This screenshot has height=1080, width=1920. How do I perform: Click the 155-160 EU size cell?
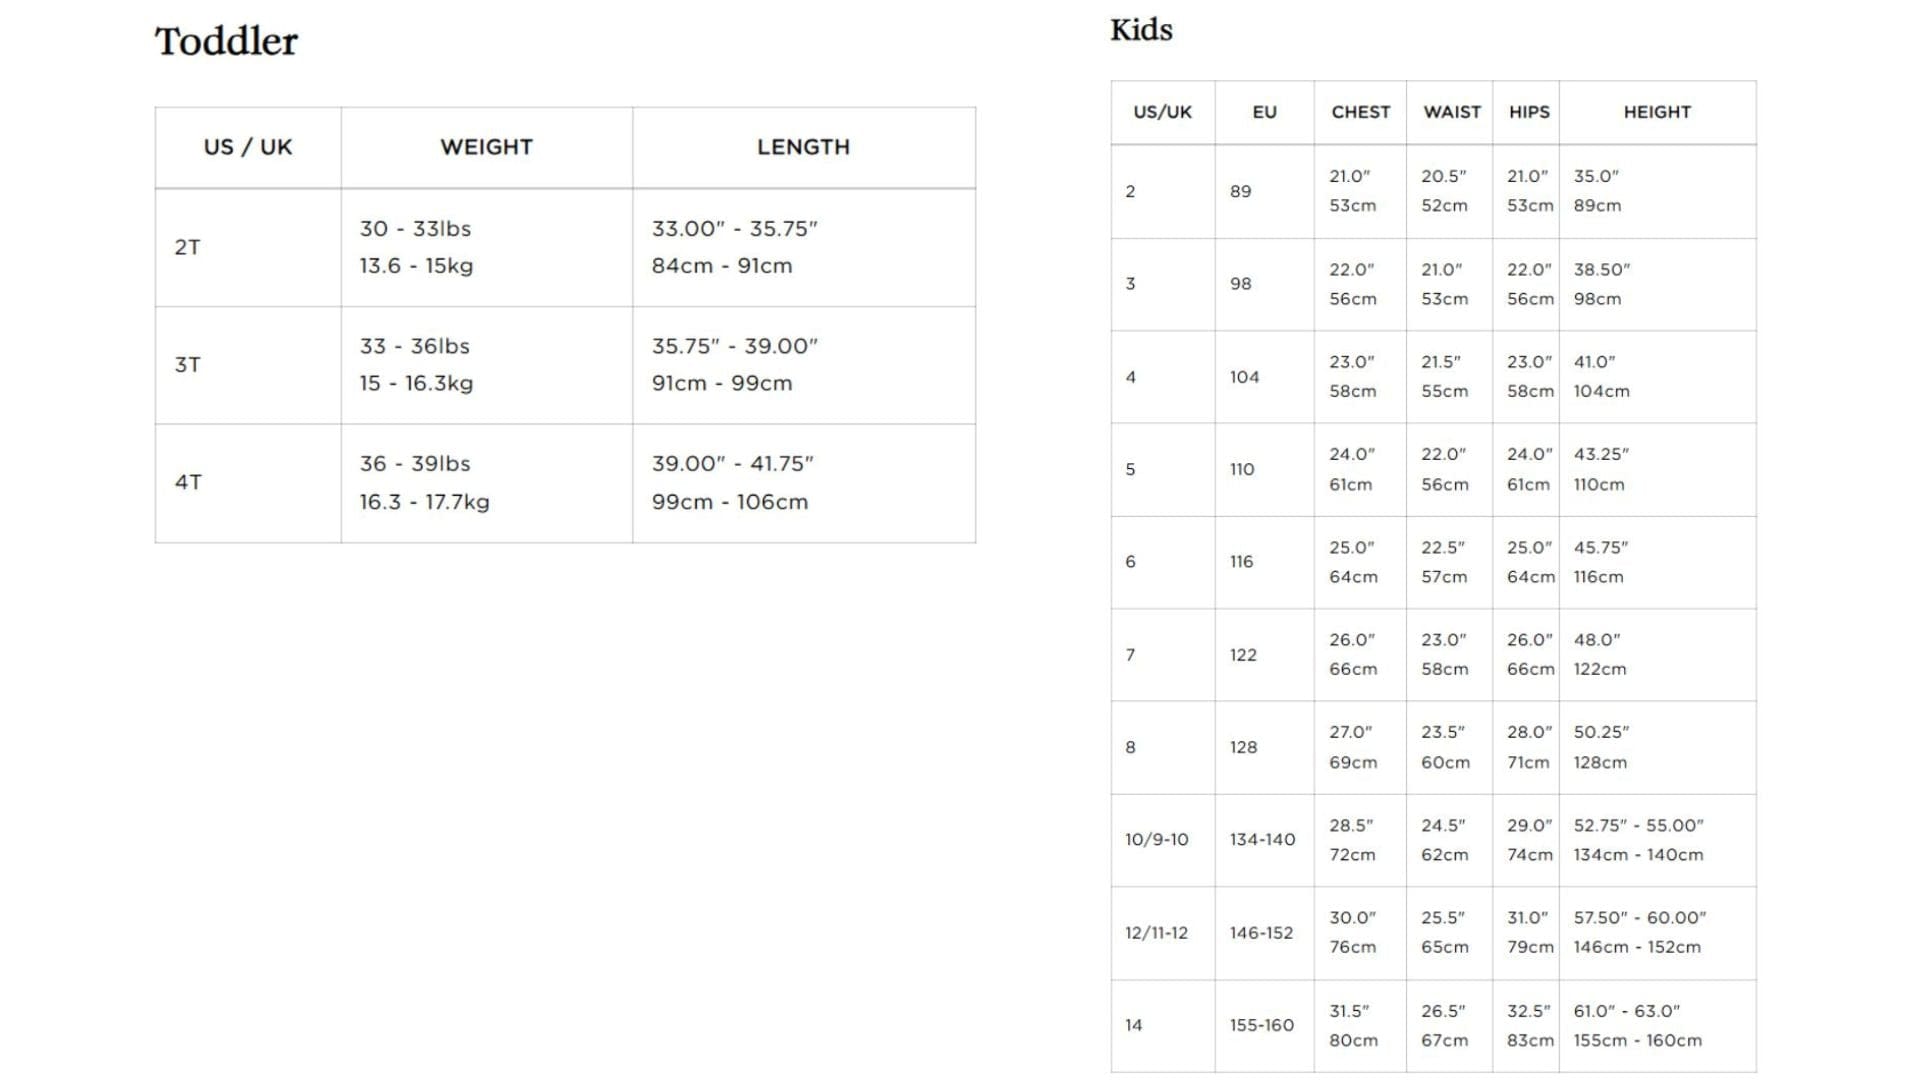click(1261, 1025)
